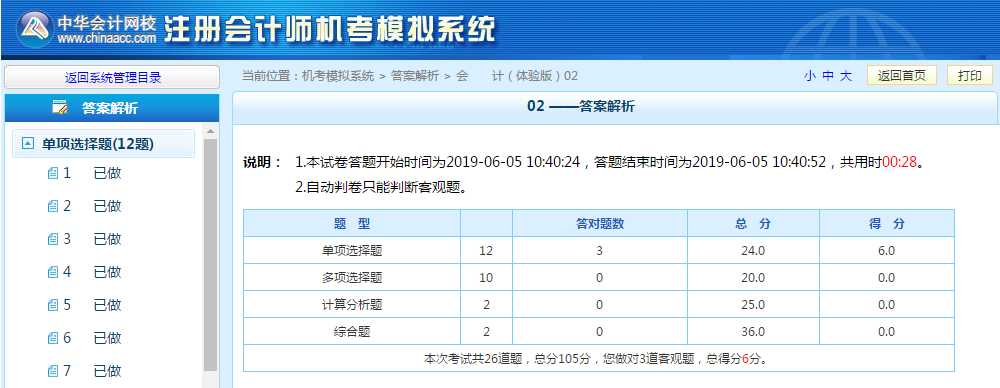Click the 答对题数 column header

tap(599, 223)
